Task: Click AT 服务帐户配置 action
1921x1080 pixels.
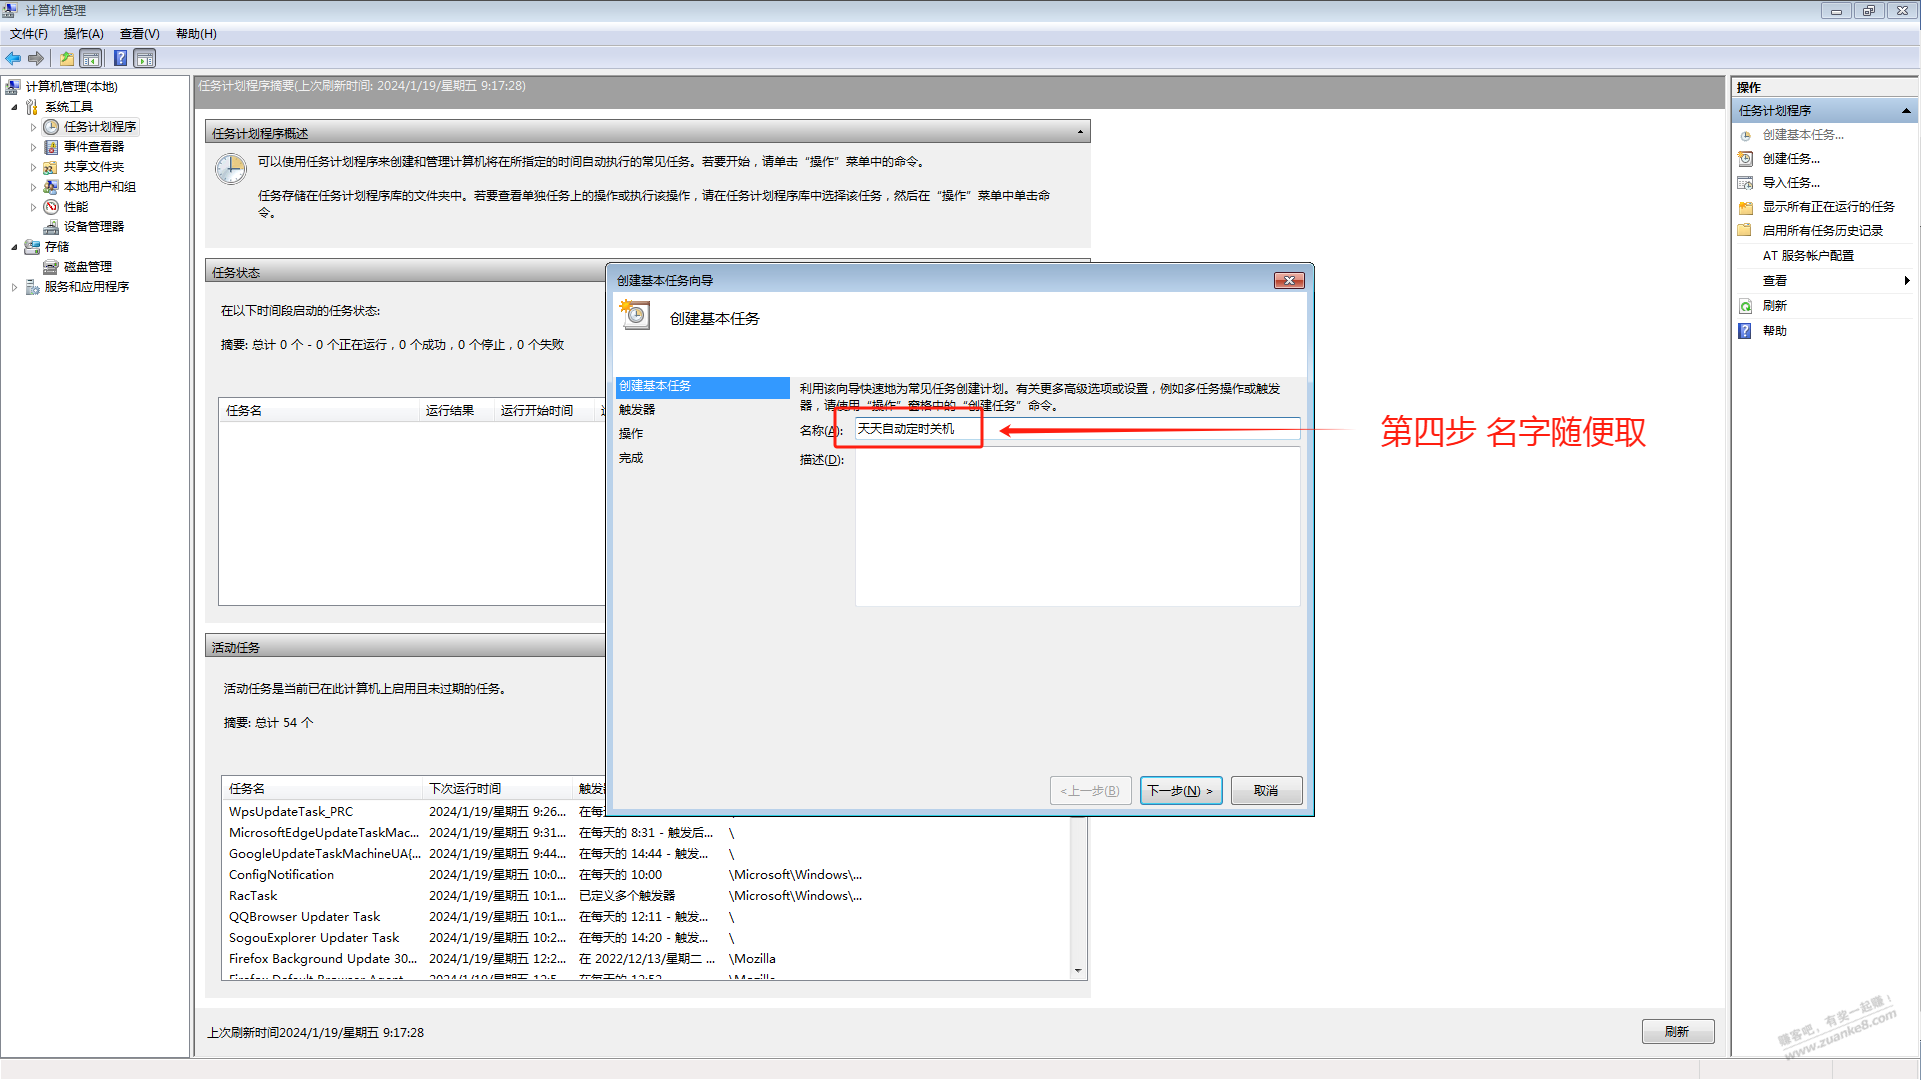Action: click(1808, 256)
